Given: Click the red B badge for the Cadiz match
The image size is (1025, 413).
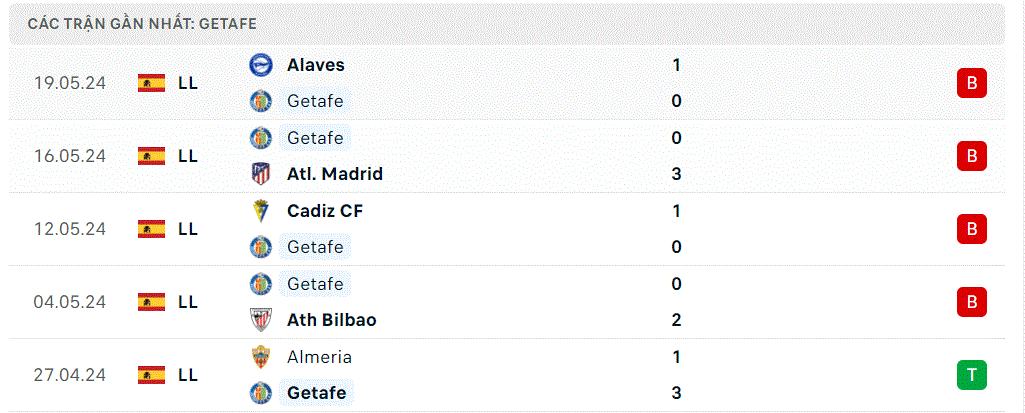Looking at the screenshot, I should 971,229.
